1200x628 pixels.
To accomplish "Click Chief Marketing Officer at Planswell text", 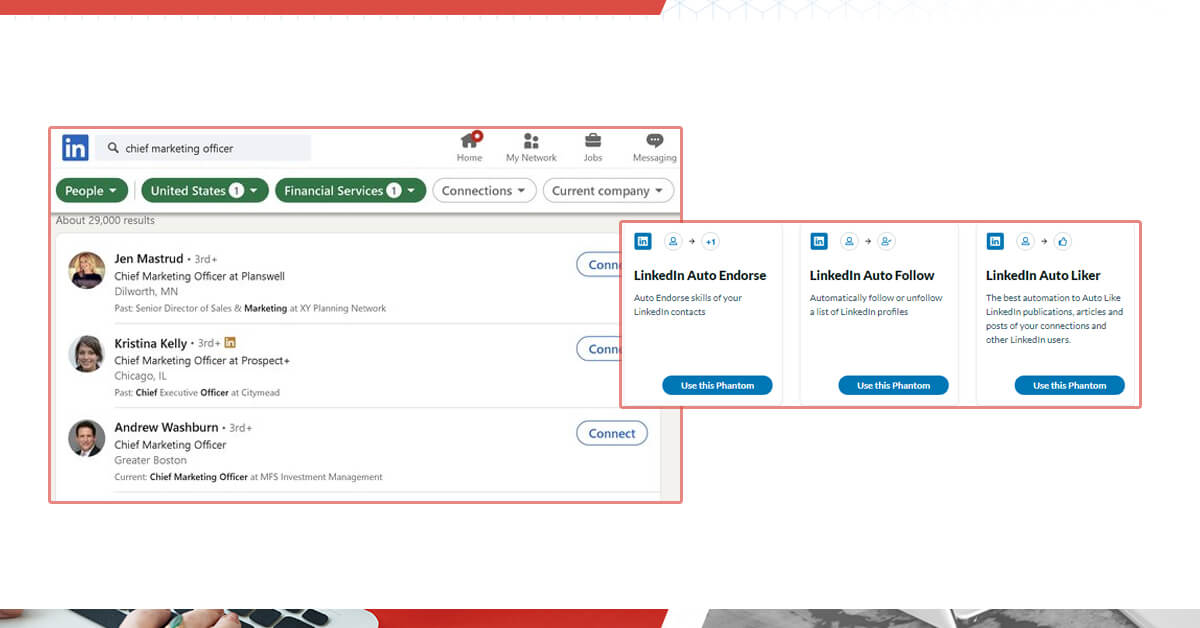I will [199, 276].
